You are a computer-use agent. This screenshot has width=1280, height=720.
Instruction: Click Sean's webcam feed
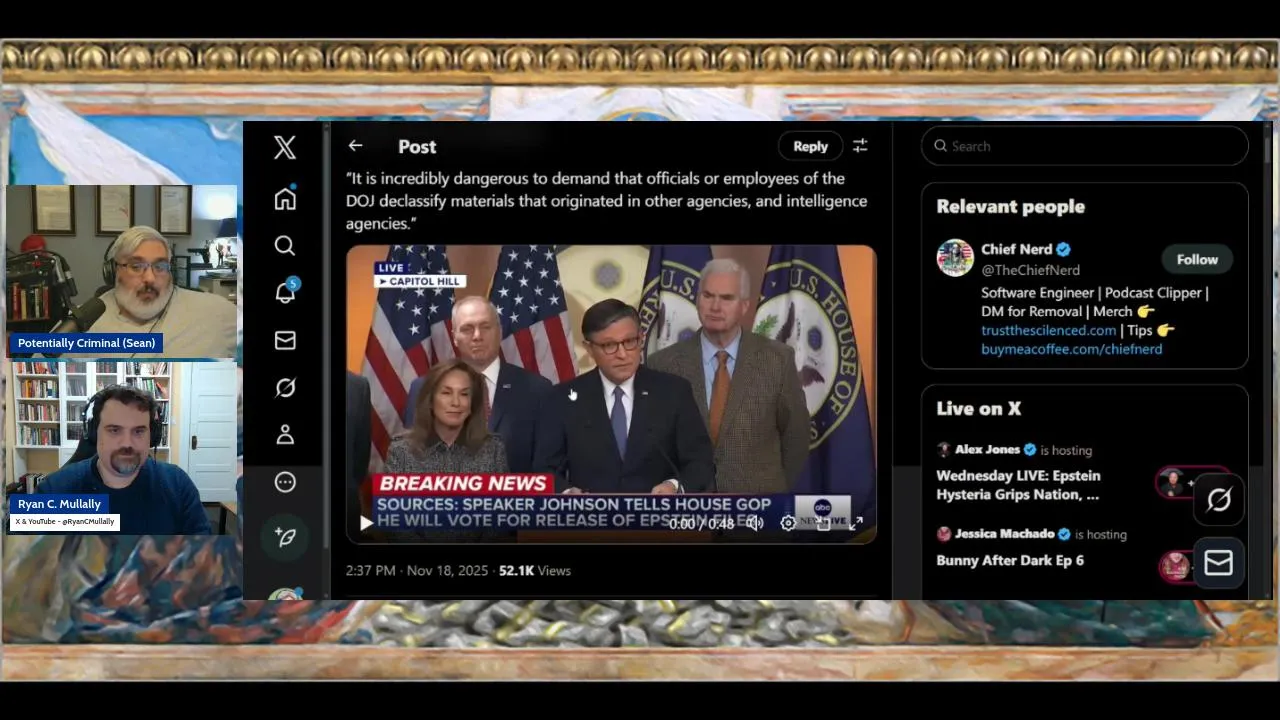pyautogui.click(x=122, y=271)
